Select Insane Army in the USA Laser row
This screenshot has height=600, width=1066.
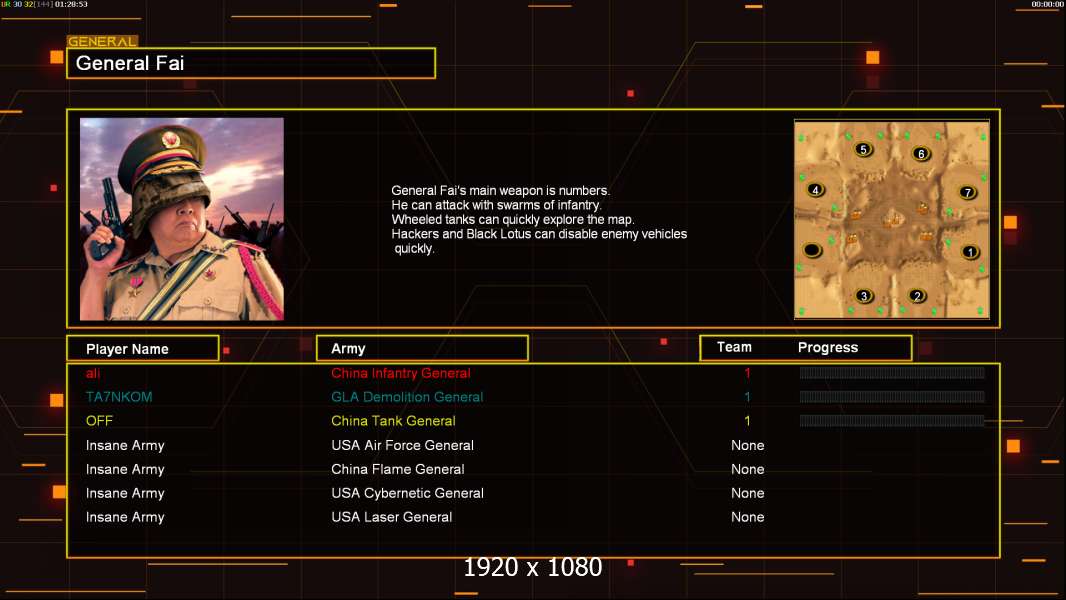pos(125,516)
